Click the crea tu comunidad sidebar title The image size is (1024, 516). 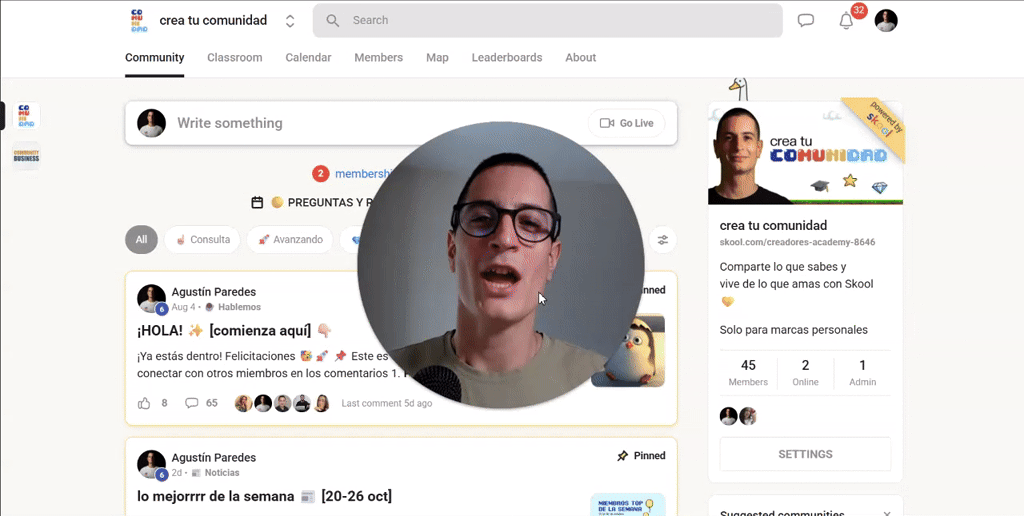coord(773,225)
